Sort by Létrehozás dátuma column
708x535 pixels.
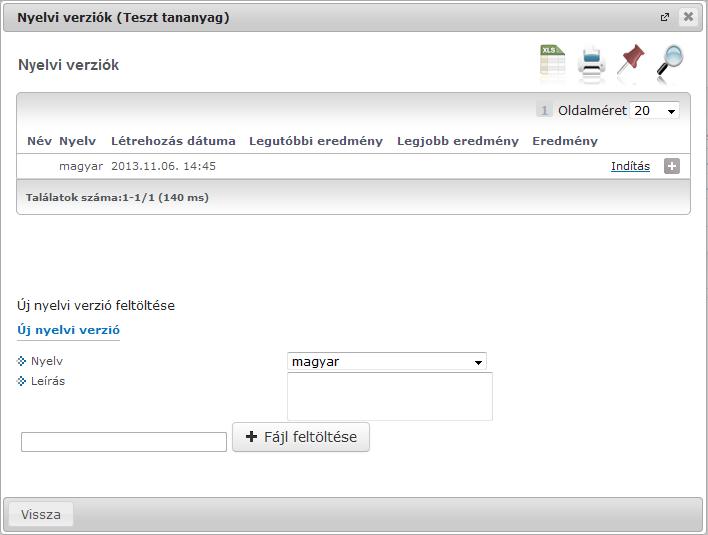[173, 141]
